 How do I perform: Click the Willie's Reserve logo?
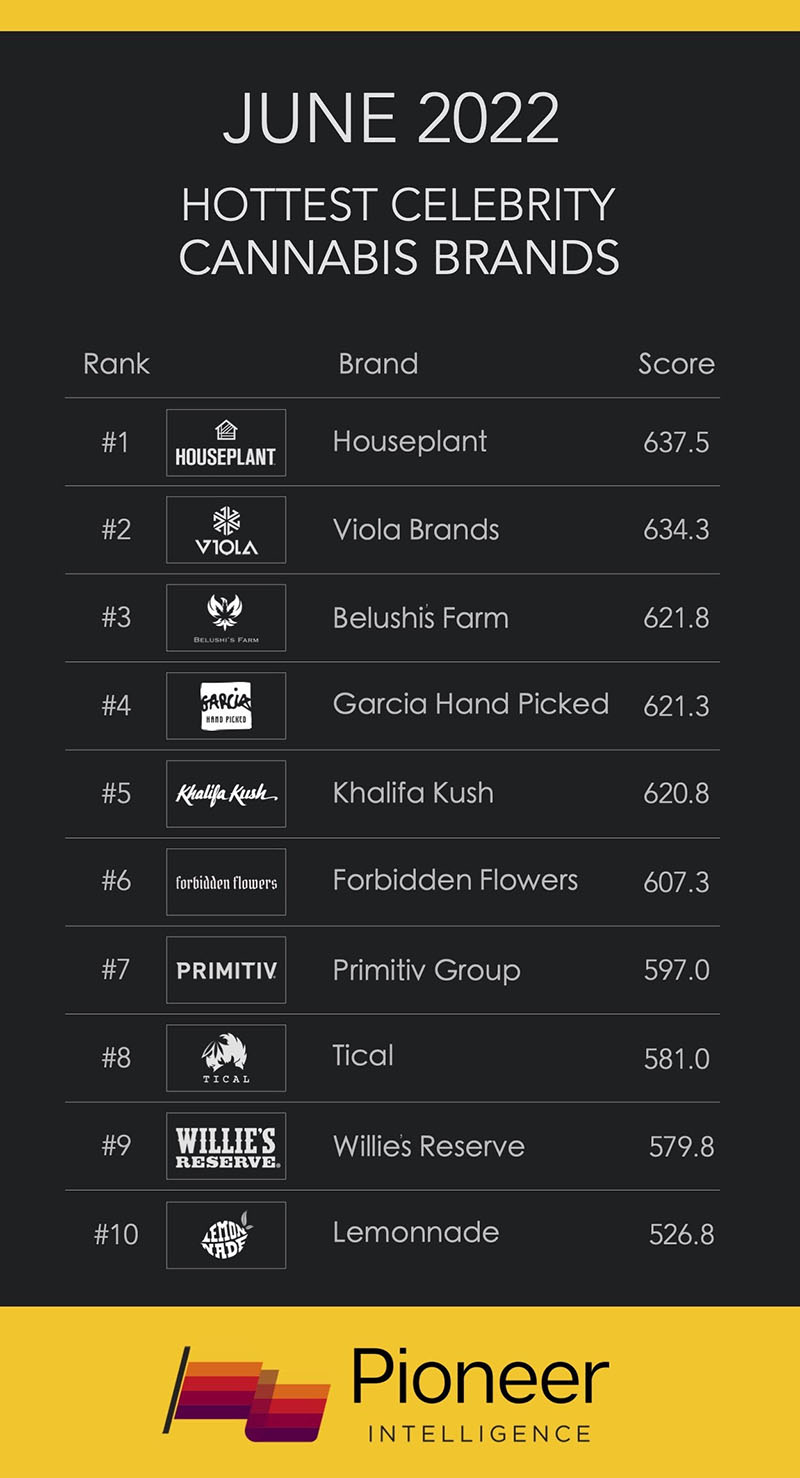[226, 1146]
